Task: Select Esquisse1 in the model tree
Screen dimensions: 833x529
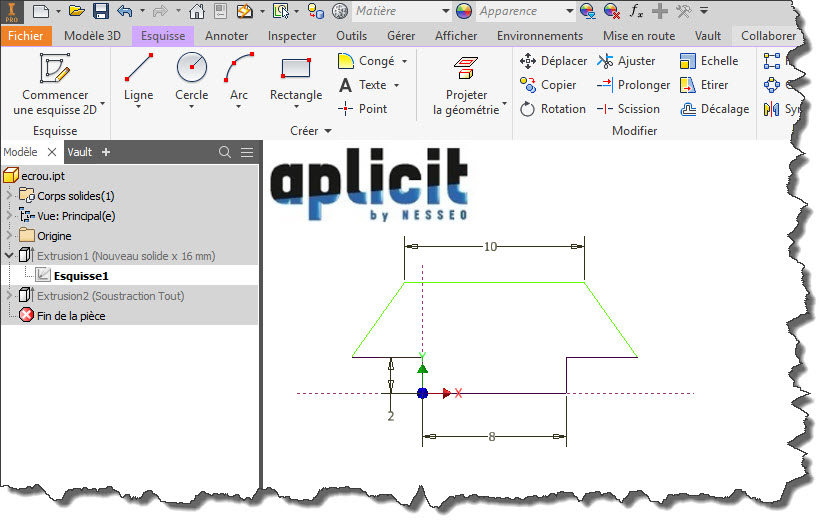Action: 81,276
